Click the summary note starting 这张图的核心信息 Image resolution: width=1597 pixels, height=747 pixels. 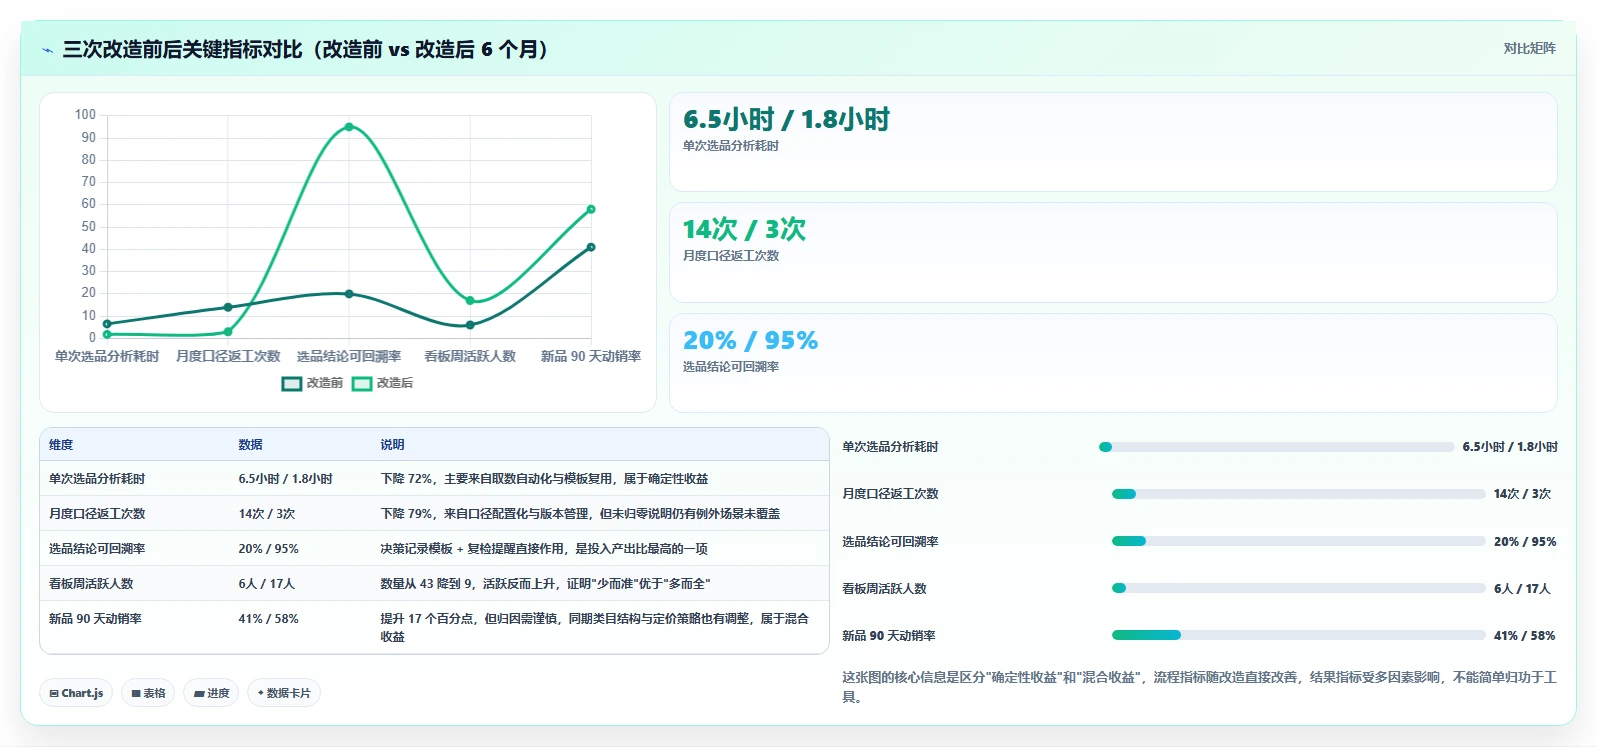(1199, 687)
